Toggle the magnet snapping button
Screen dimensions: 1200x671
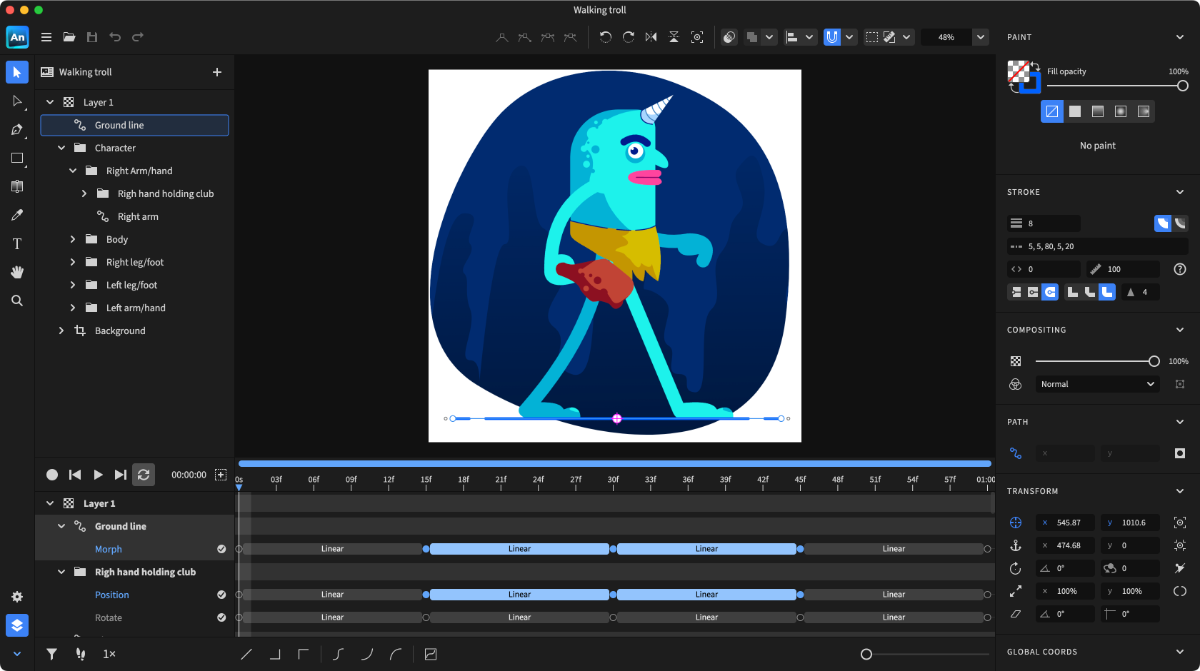(x=832, y=37)
